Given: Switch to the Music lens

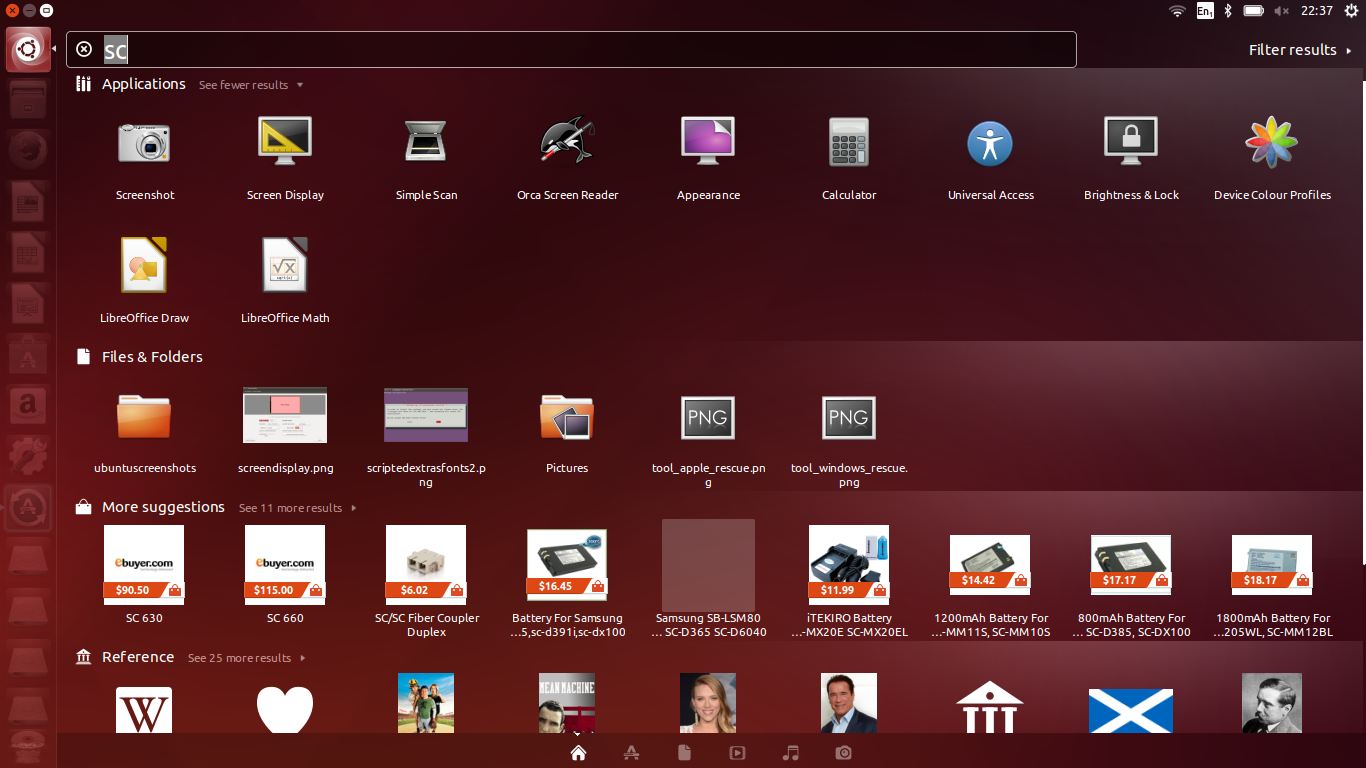Looking at the screenshot, I should [791, 753].
